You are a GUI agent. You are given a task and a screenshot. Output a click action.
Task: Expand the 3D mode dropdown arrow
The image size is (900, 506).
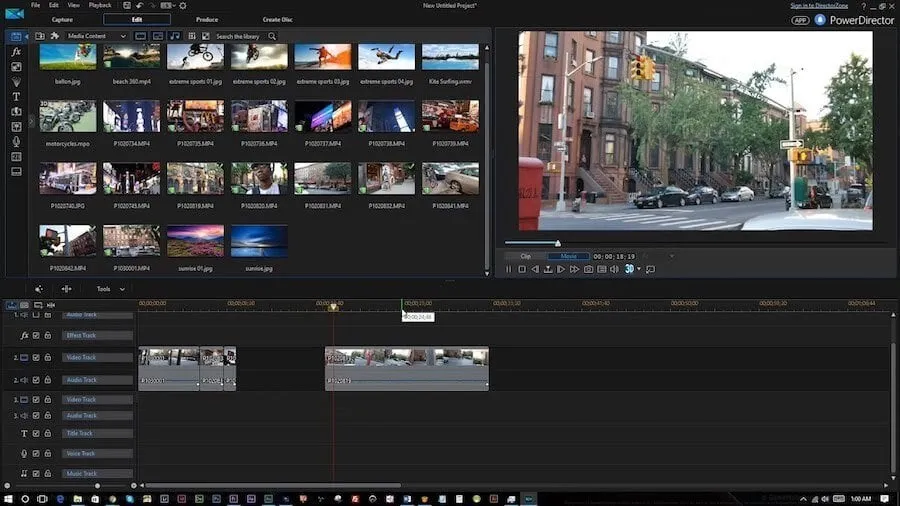pyautogui.click(x=640, y=269)
